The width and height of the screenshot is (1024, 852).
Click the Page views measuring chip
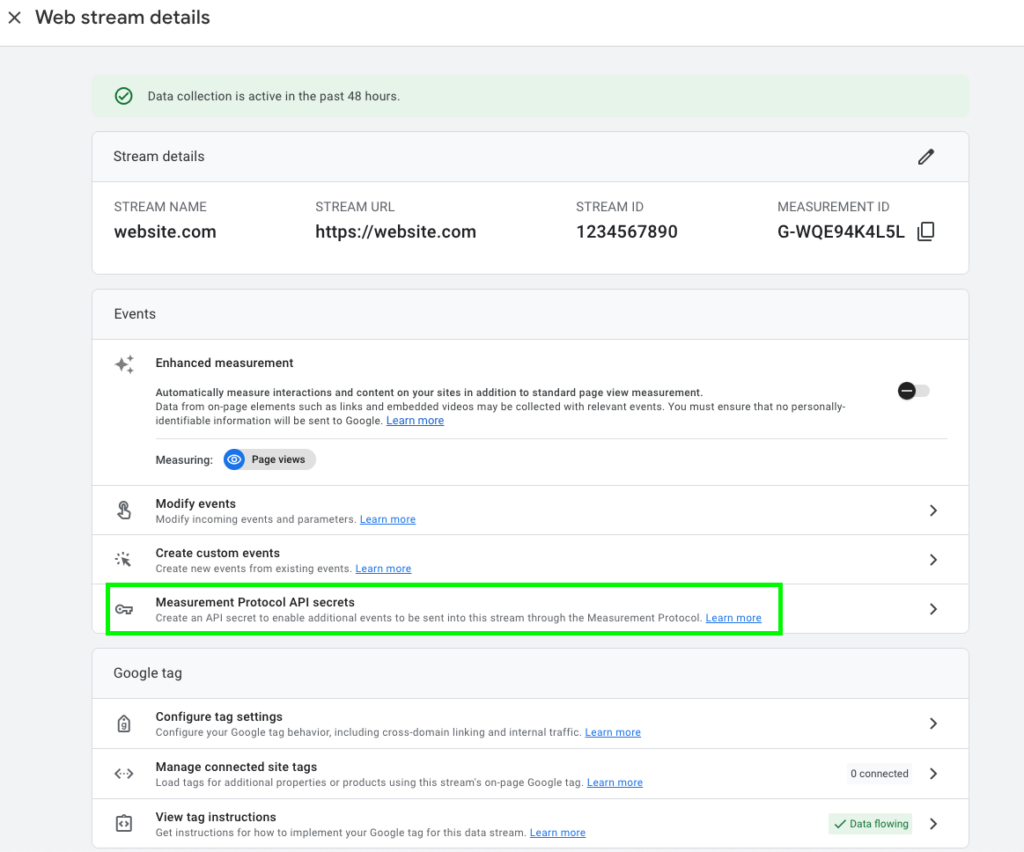269,460
